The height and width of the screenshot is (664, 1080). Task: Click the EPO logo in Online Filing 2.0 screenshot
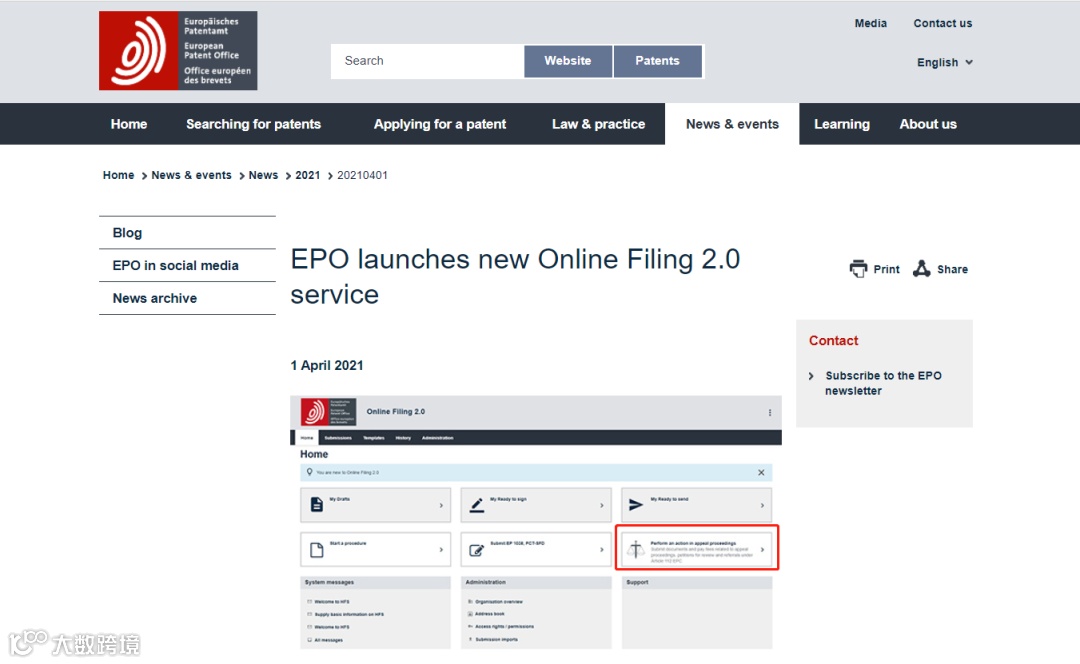click(x=328, y=412)
